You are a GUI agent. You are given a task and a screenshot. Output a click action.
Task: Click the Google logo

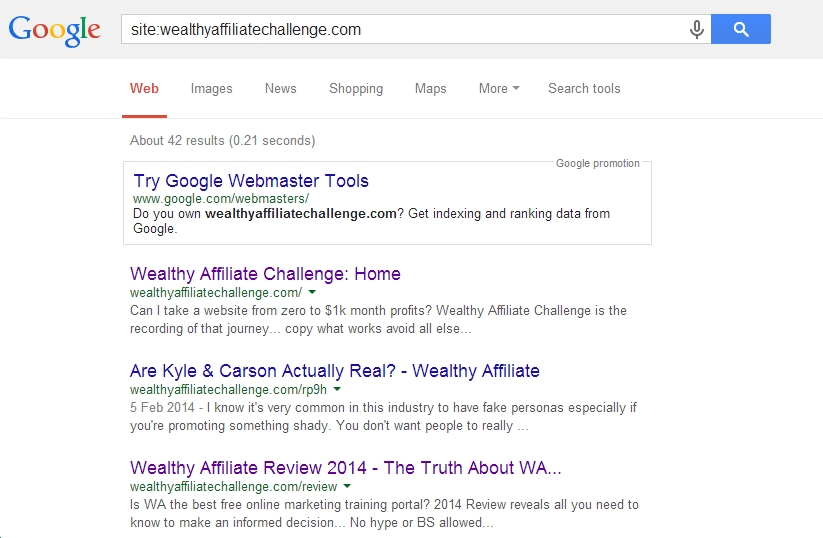point(55,30)
